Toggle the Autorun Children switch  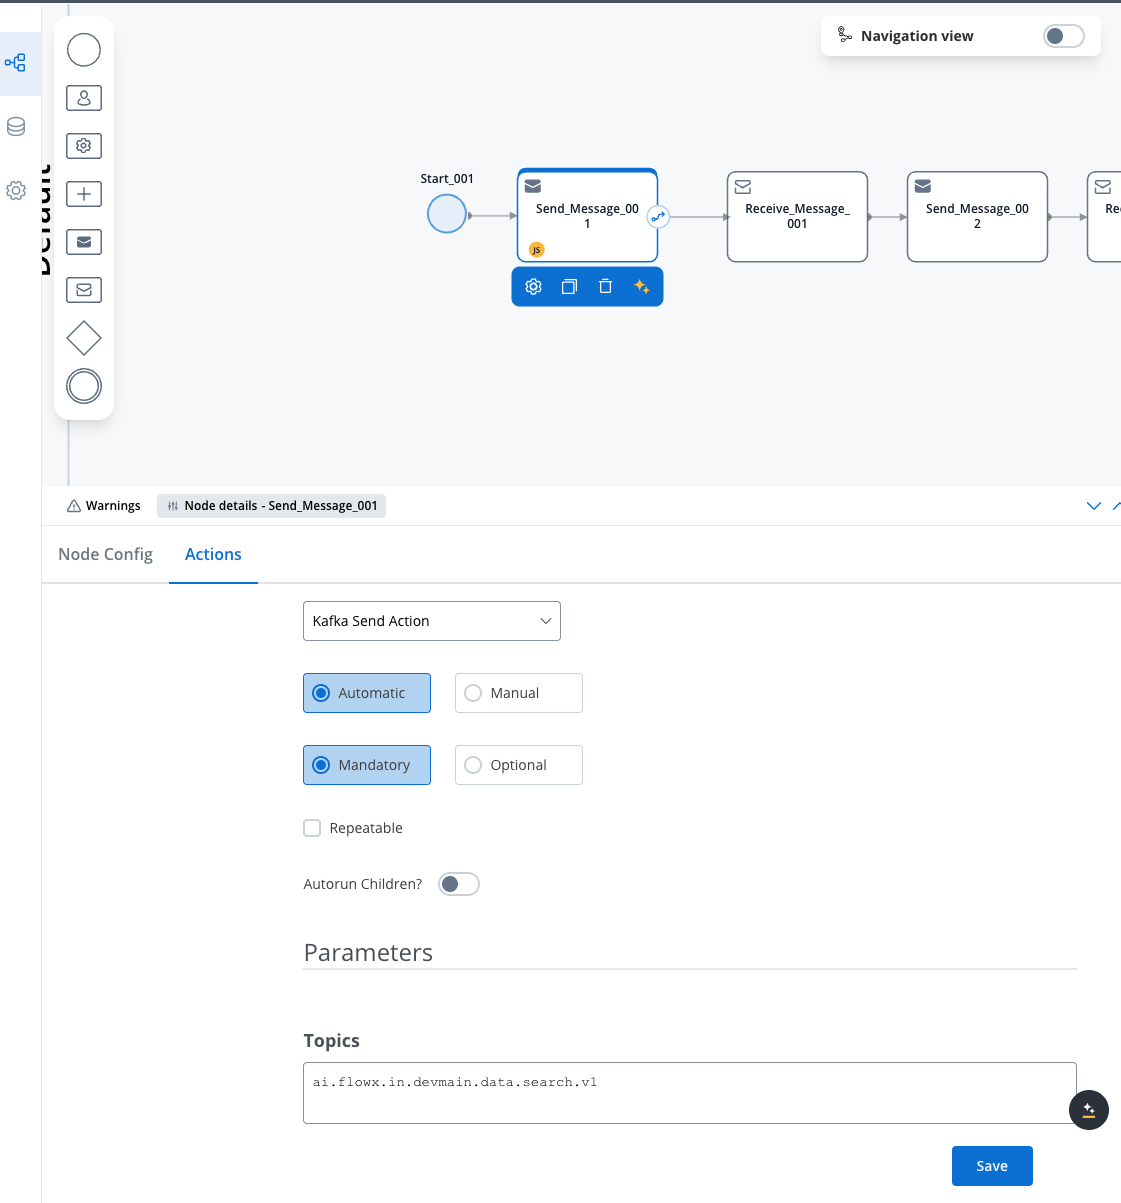(x=459, y=884)
